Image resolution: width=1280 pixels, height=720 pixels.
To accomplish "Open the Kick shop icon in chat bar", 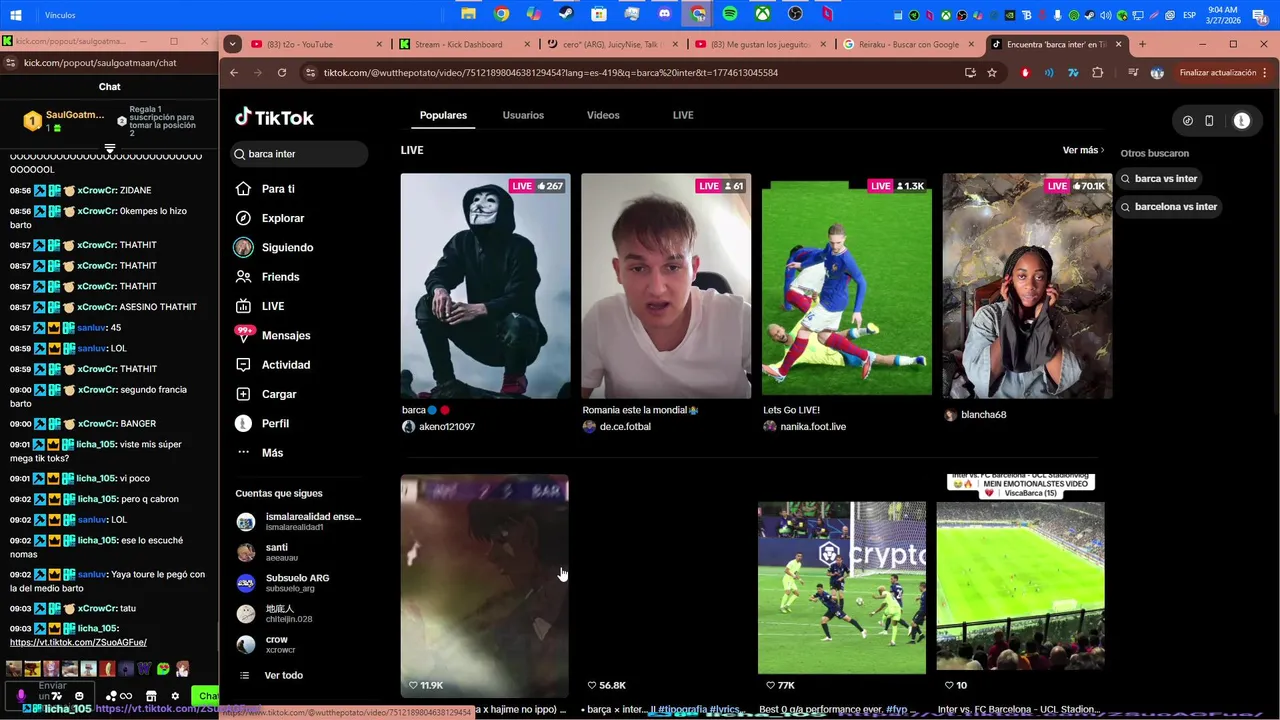I will [151, 696].
